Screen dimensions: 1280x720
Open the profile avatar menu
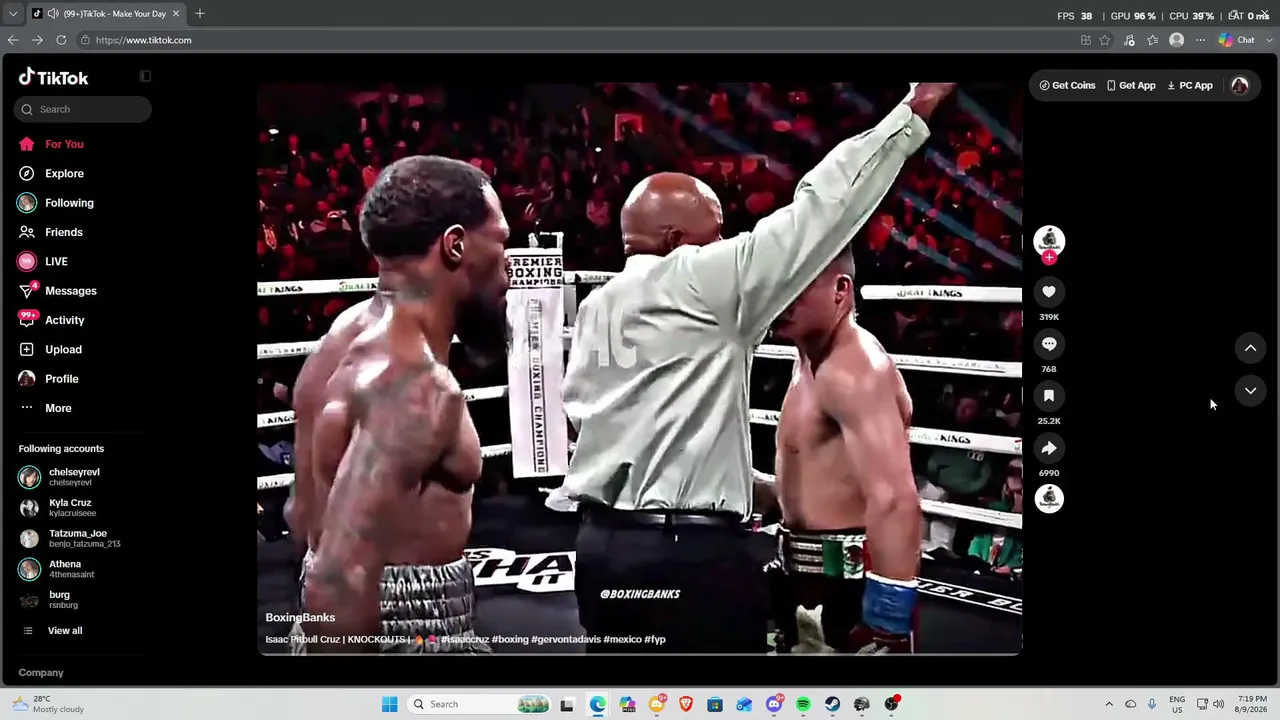(1240, 86)
